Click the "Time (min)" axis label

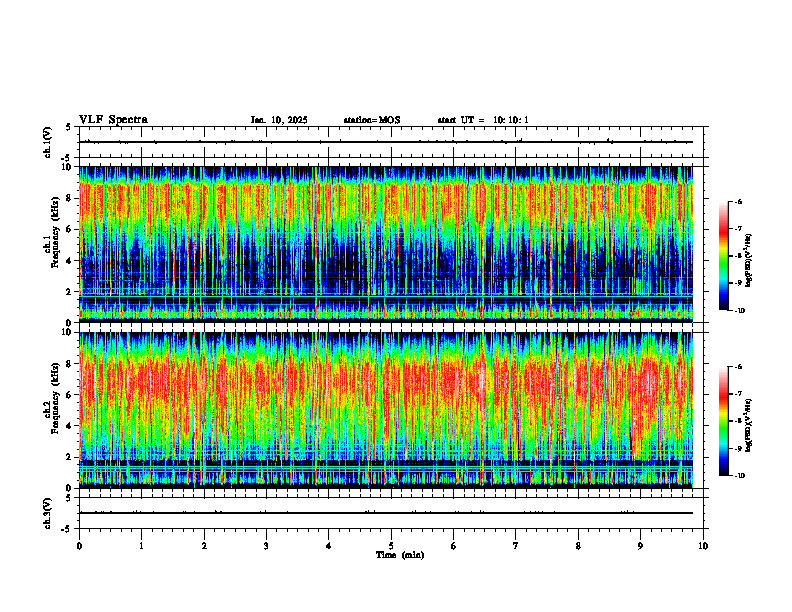click(400, 555)
